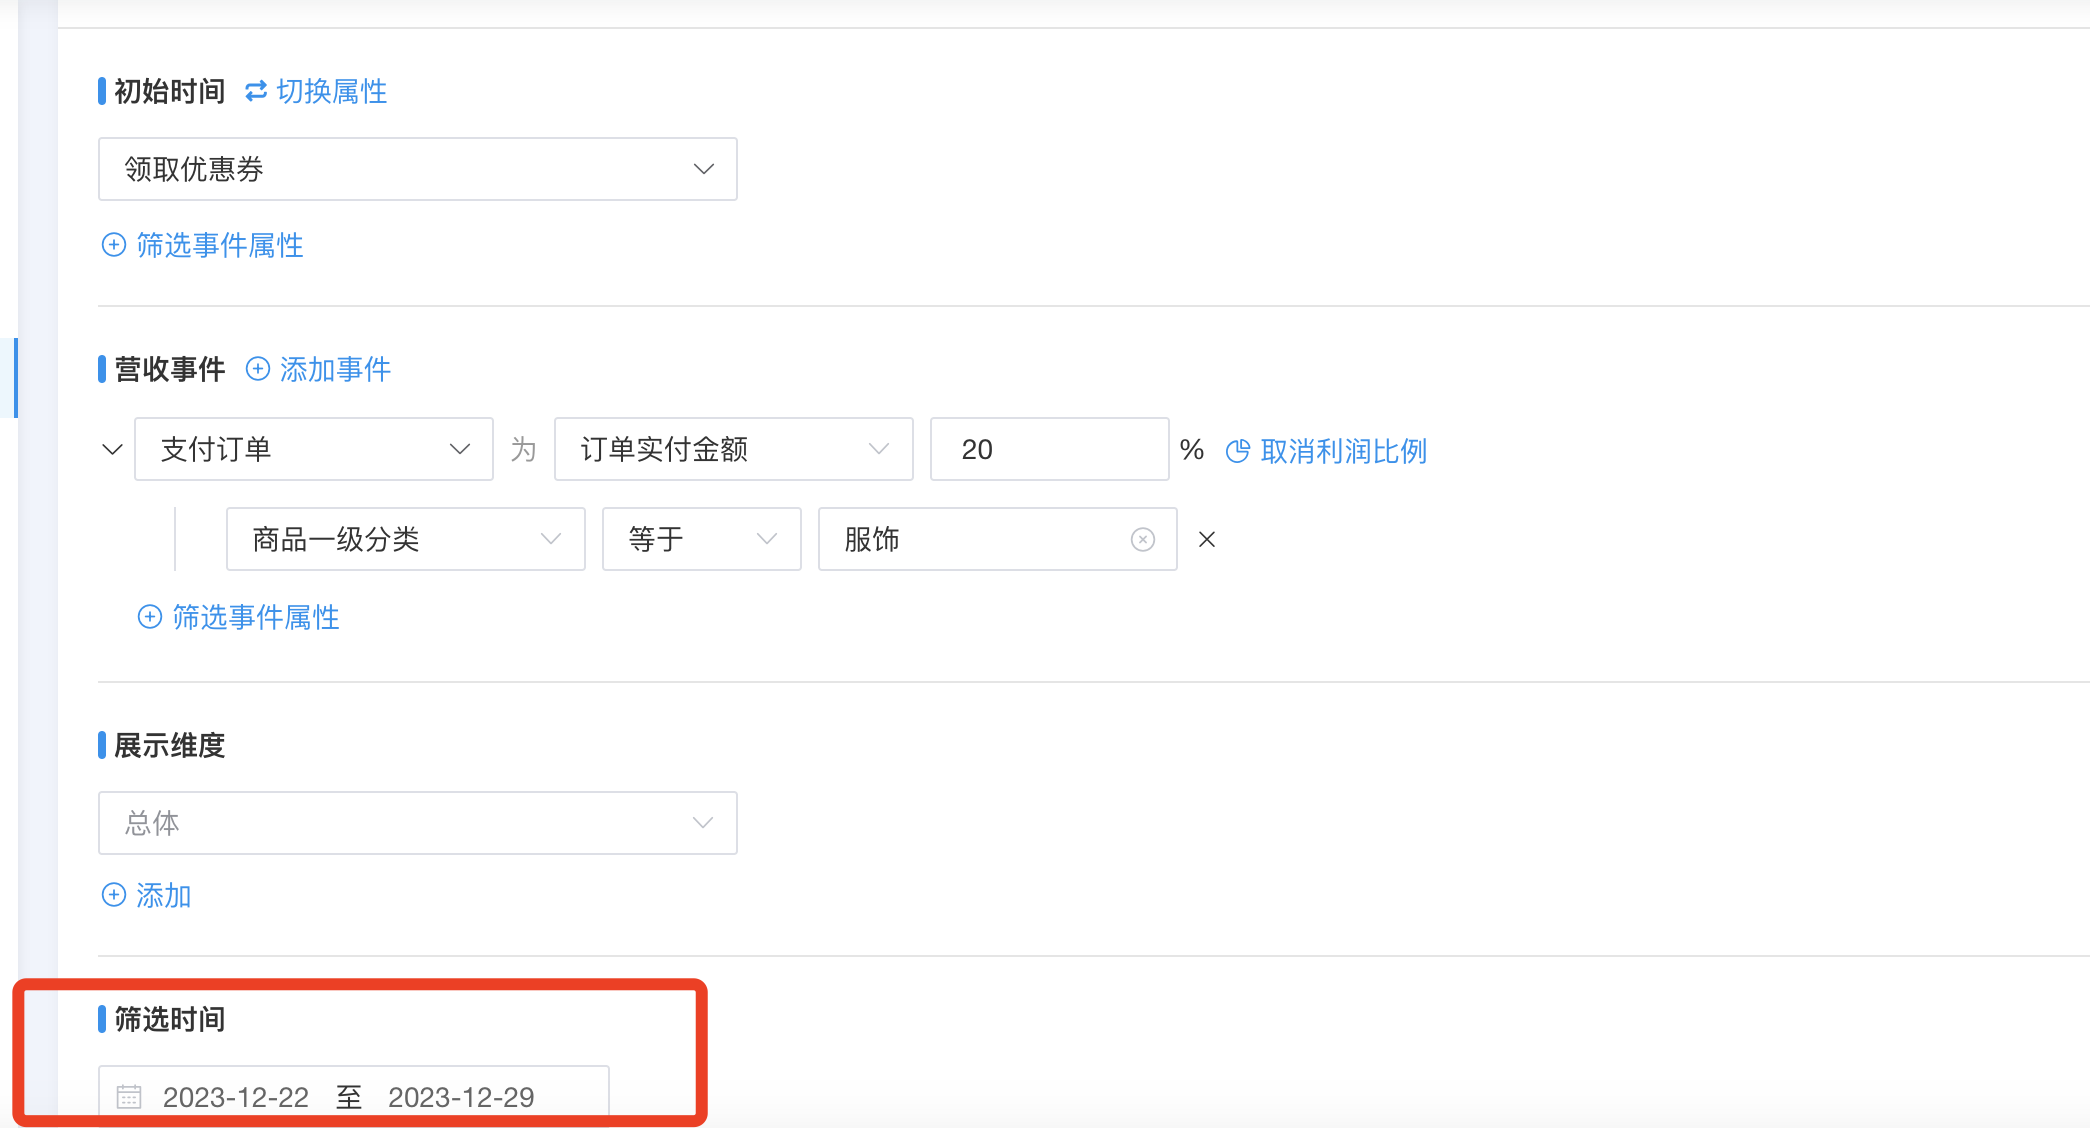Click the 营收事件 section heading
The image size is (2090, 1128).
(170, 369)
